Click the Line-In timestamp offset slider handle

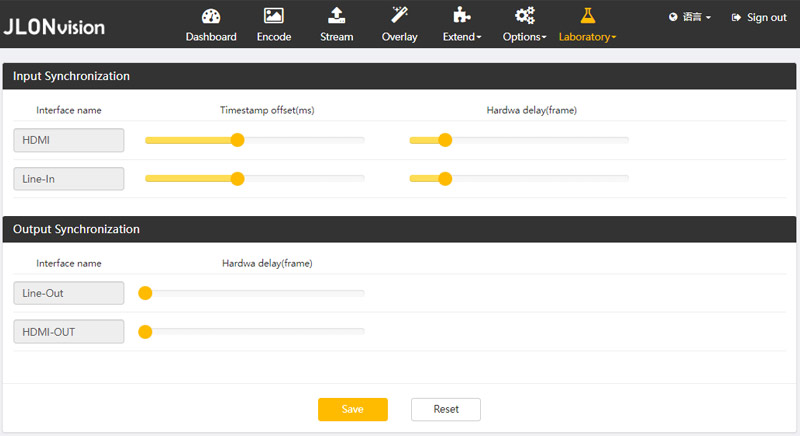point(237,178)
